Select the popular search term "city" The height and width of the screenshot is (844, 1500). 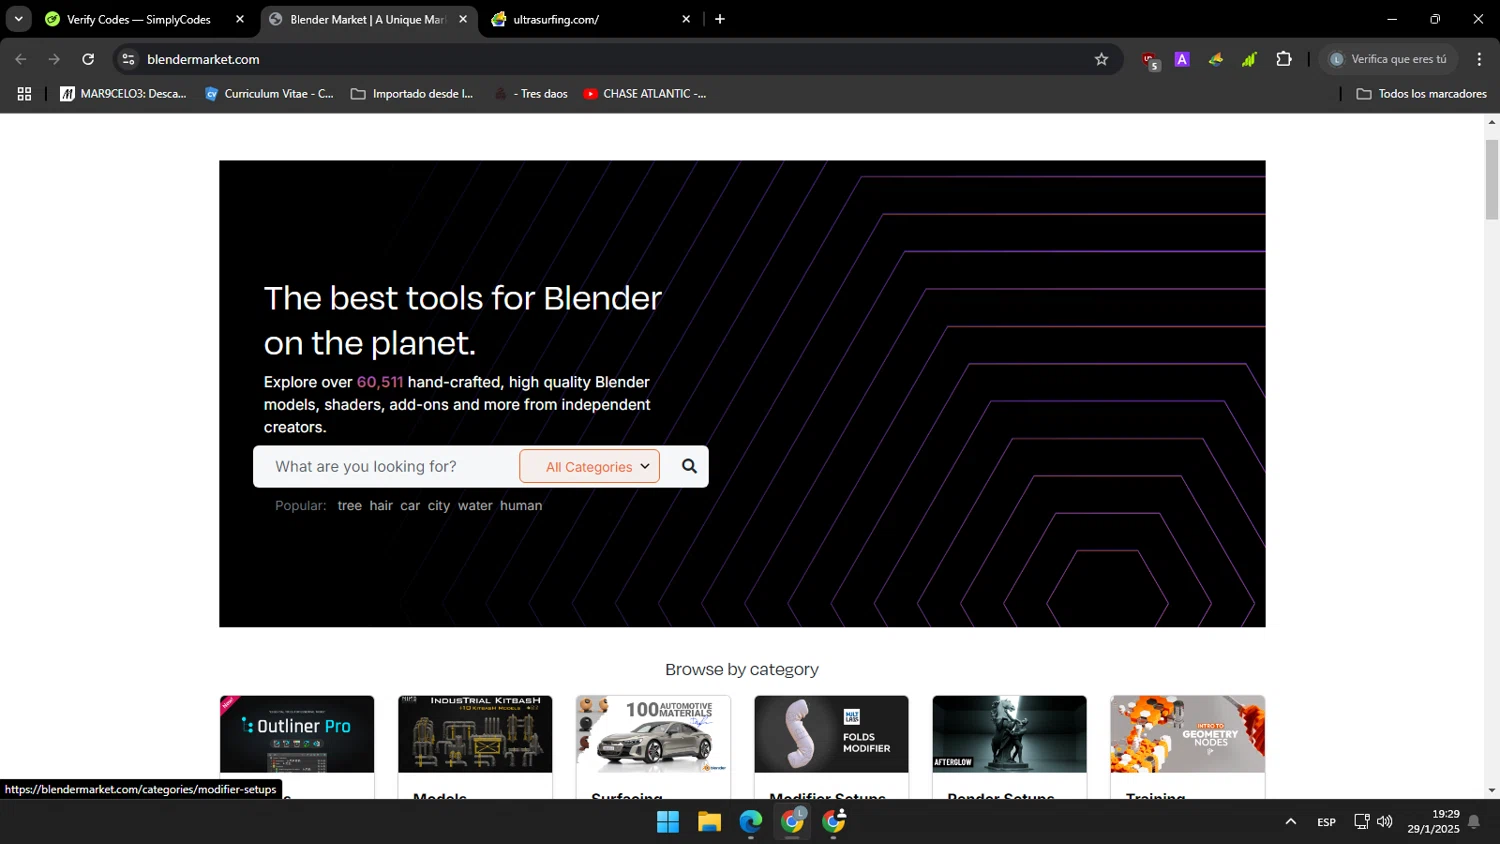(x=439, y=506)
